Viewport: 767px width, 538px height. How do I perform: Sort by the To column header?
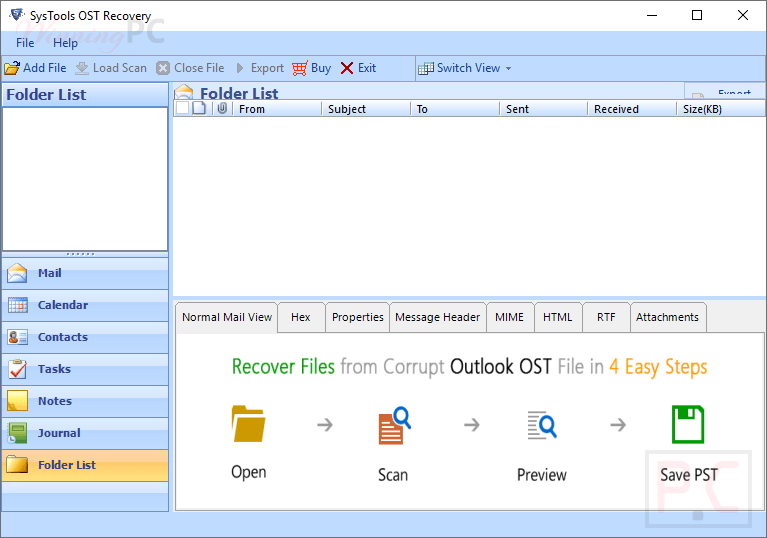454,109
